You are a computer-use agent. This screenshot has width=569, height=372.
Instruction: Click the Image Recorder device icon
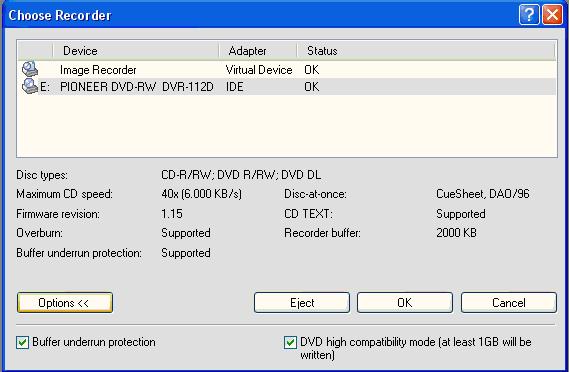(30, 69)
